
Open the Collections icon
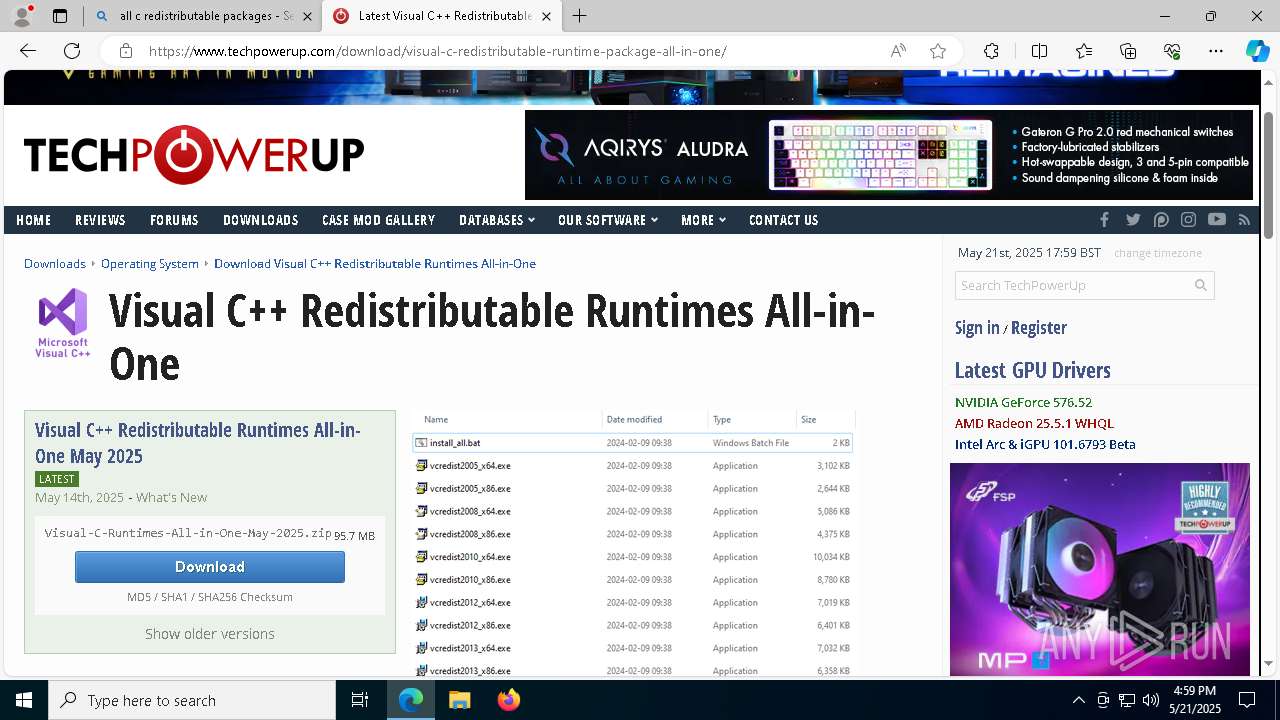tap(1128, 51)
